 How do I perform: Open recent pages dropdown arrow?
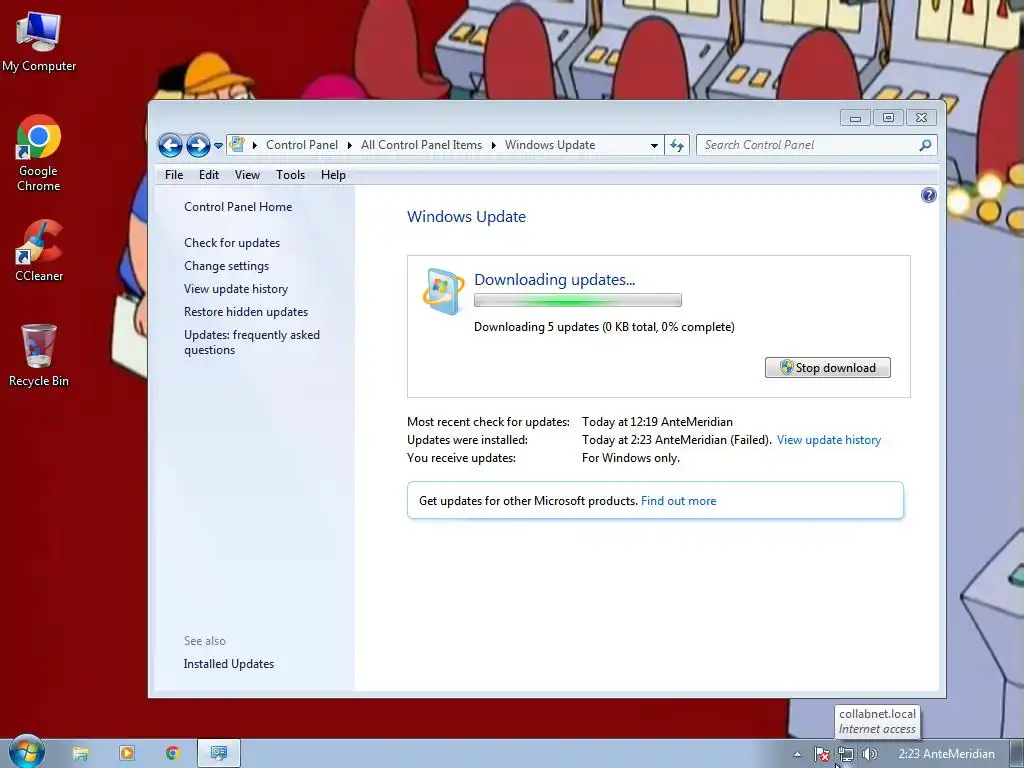click(x=218, y=146)
